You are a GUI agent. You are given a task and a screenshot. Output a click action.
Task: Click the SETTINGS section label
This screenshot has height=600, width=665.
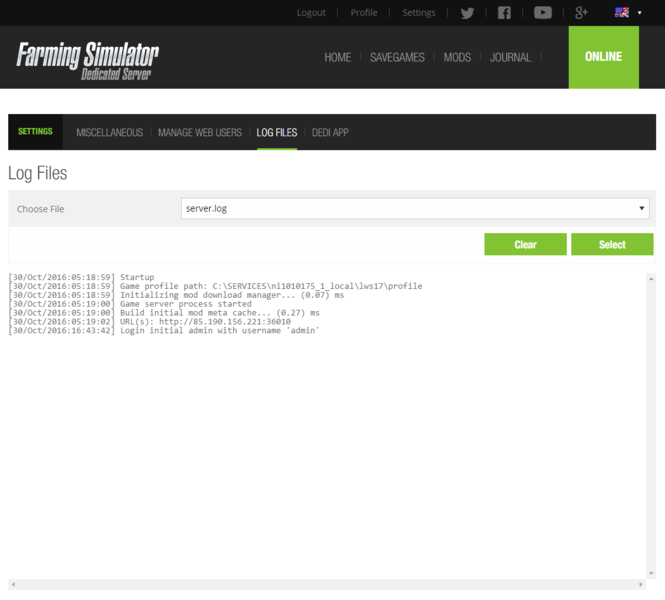pyautogui.click(x=35, y=131)
